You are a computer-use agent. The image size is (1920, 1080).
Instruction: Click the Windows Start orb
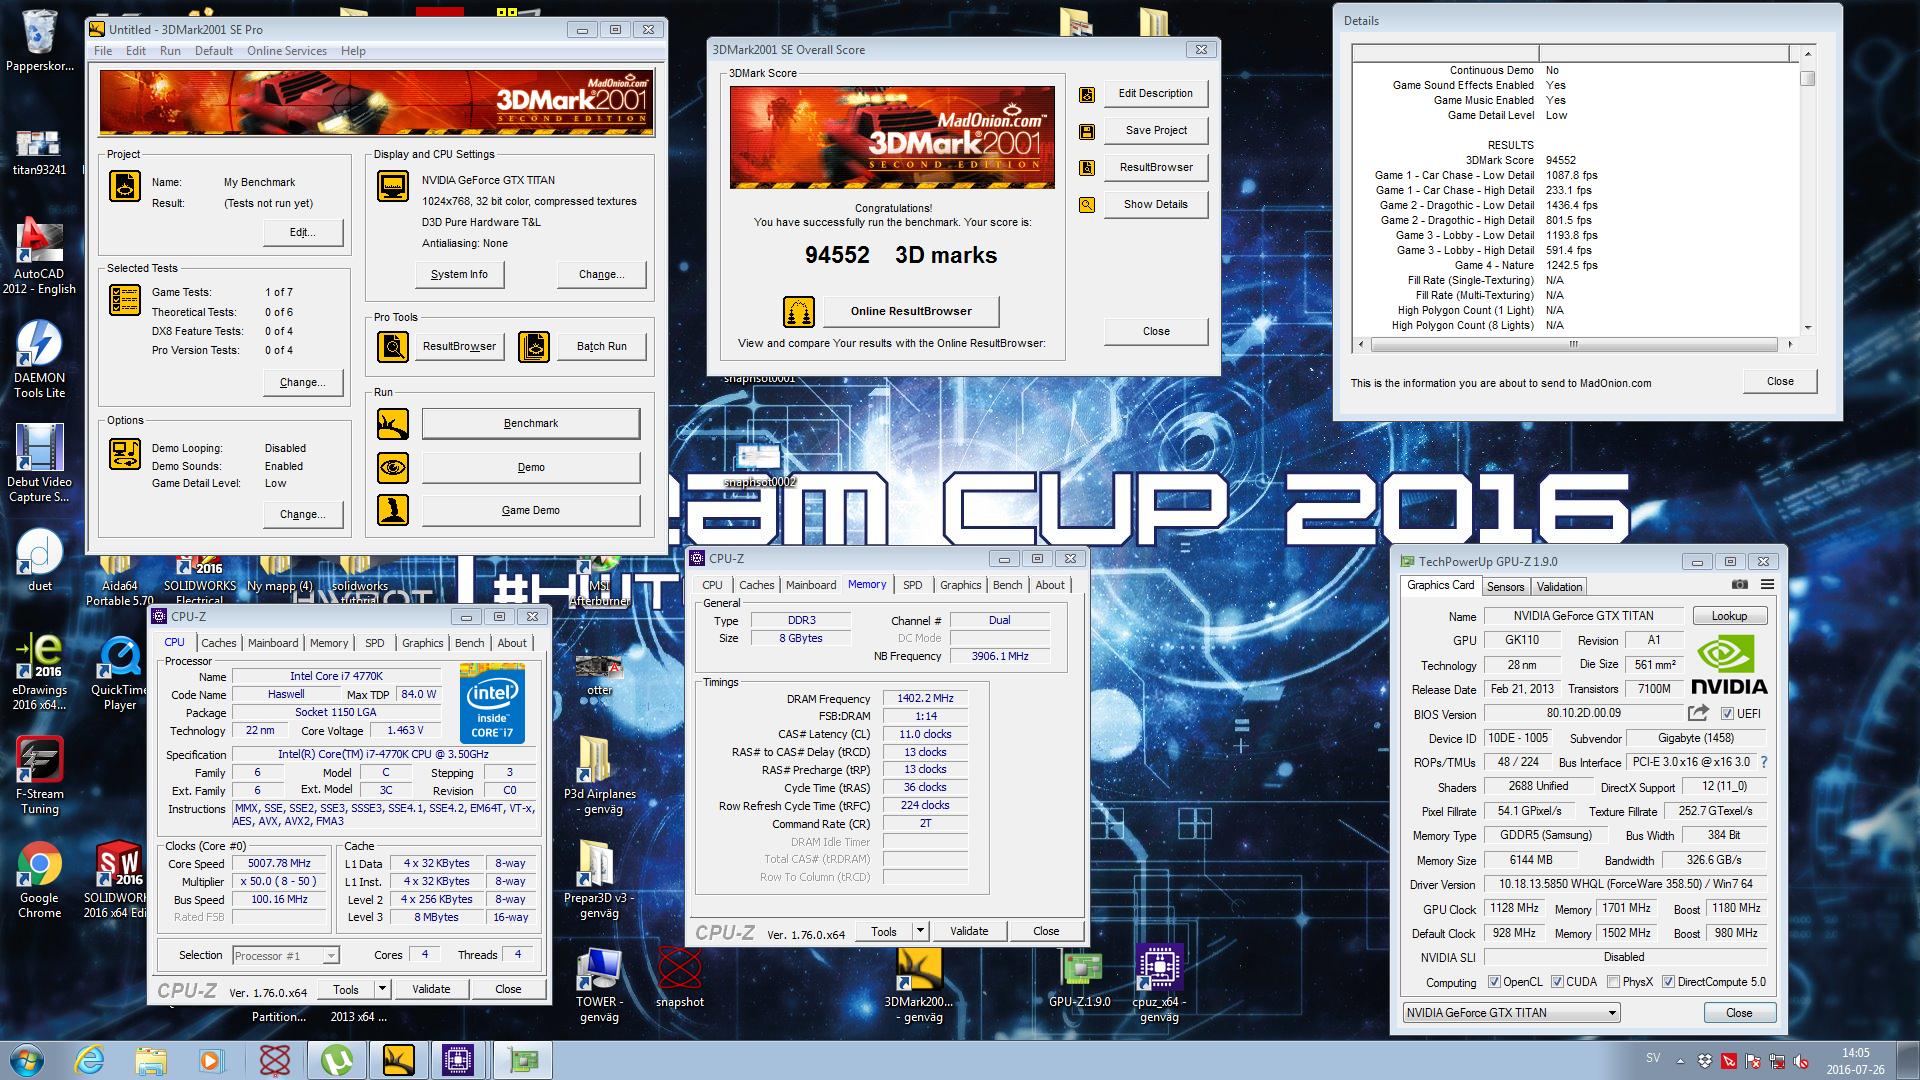26,1060
